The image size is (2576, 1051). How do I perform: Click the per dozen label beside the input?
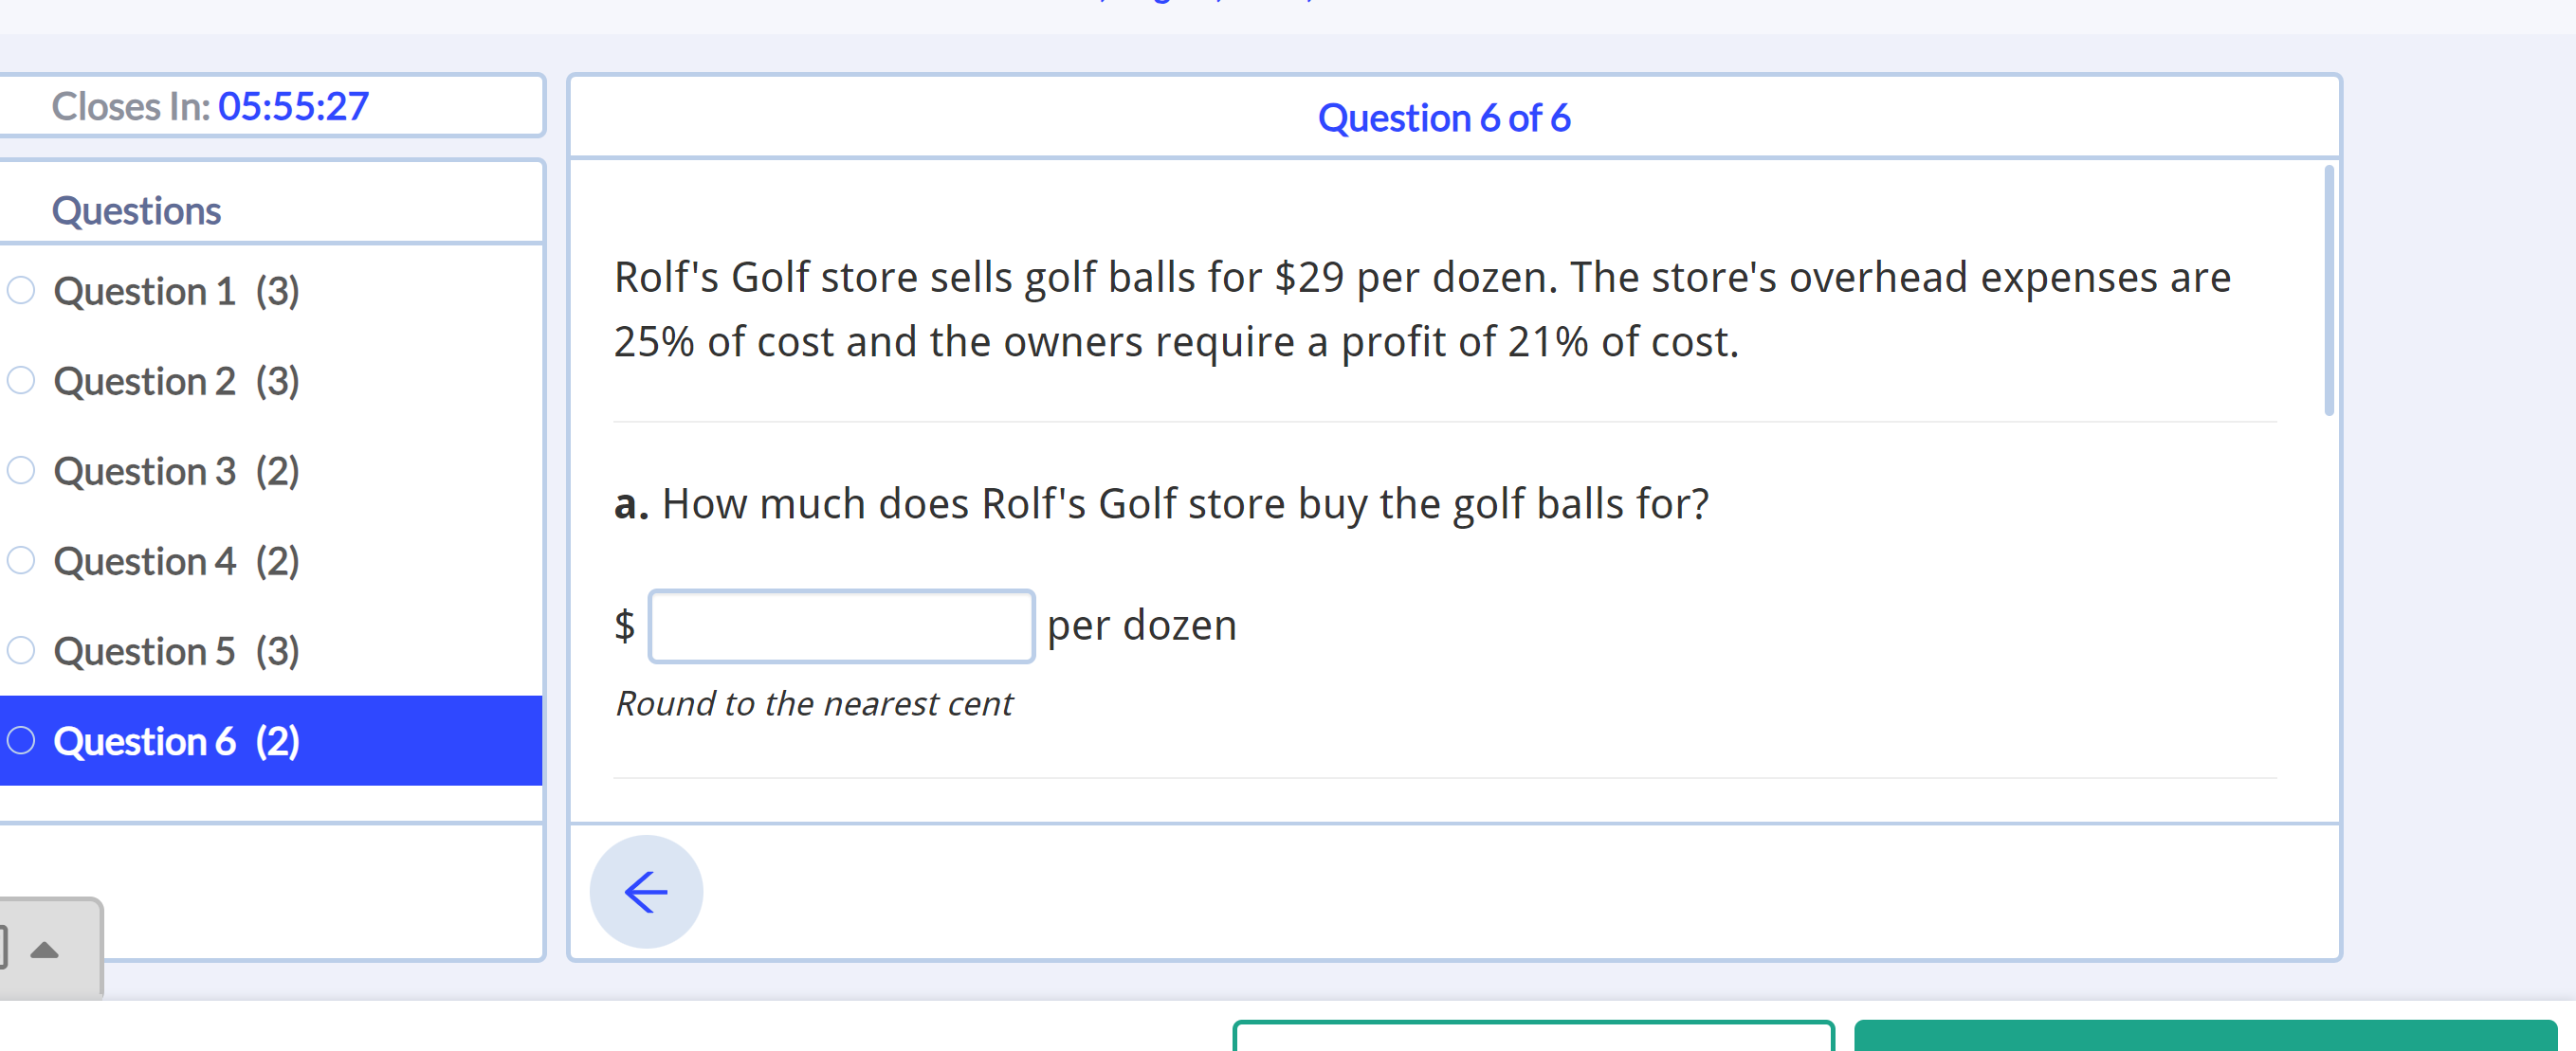[1141, 624]
